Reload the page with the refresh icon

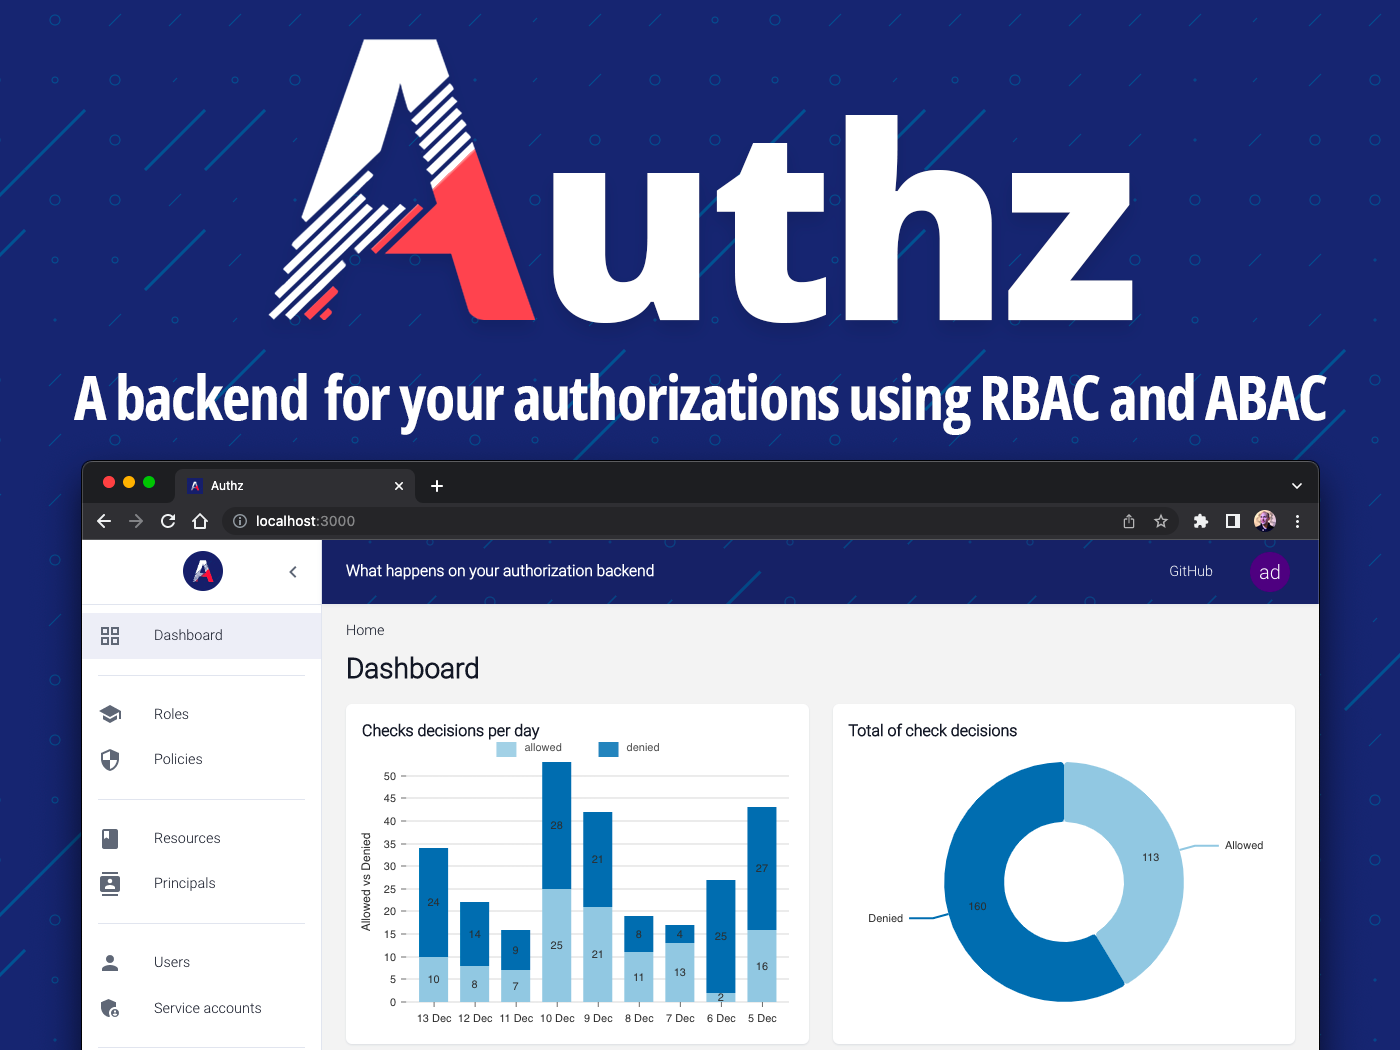(x=168, y=521)
